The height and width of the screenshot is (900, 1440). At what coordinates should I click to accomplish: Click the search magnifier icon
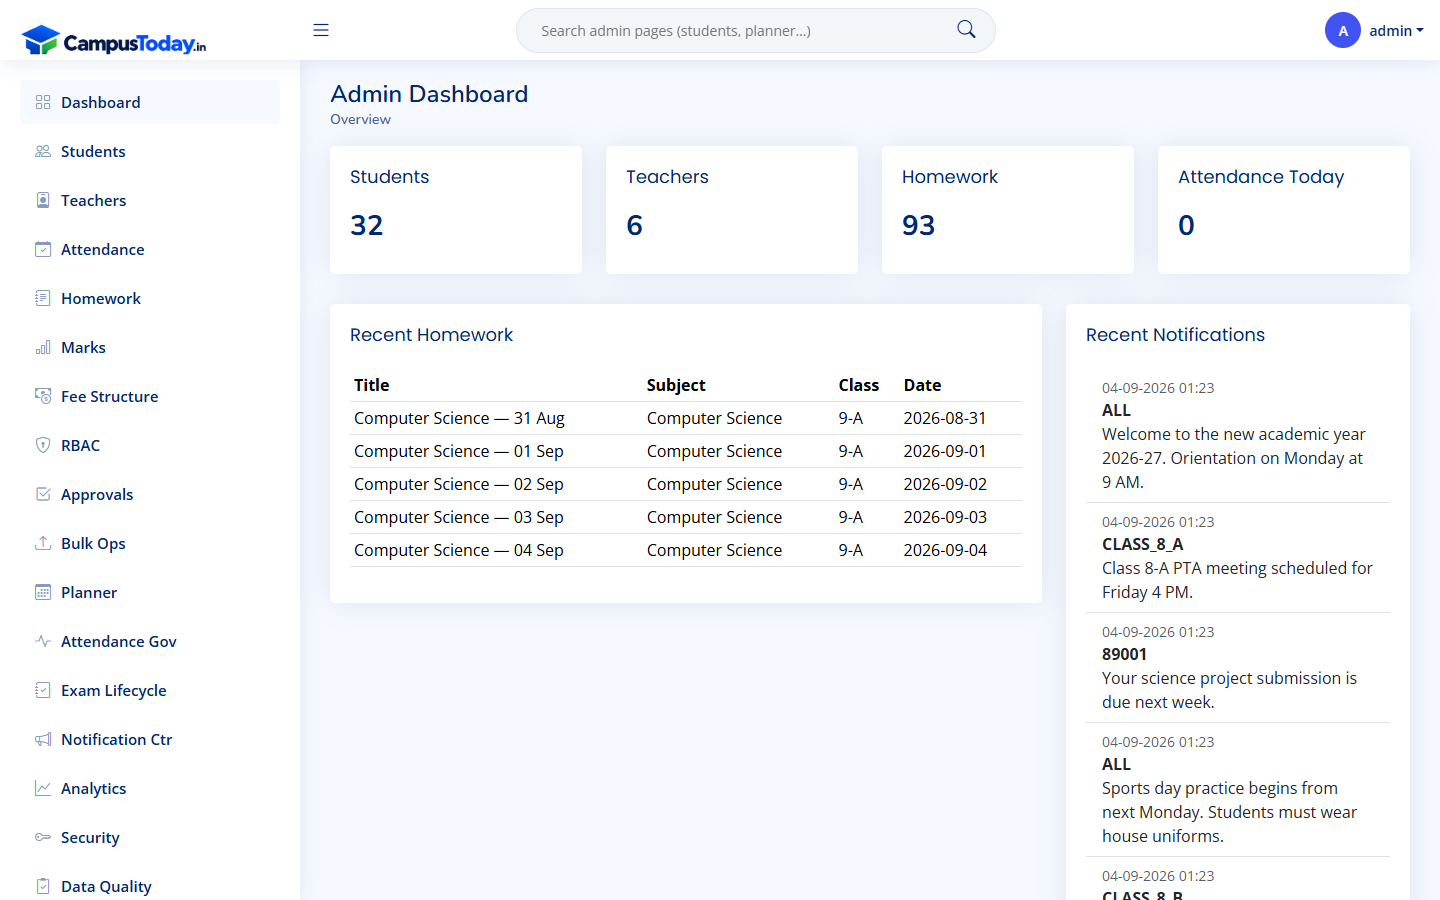coord(966,30)
